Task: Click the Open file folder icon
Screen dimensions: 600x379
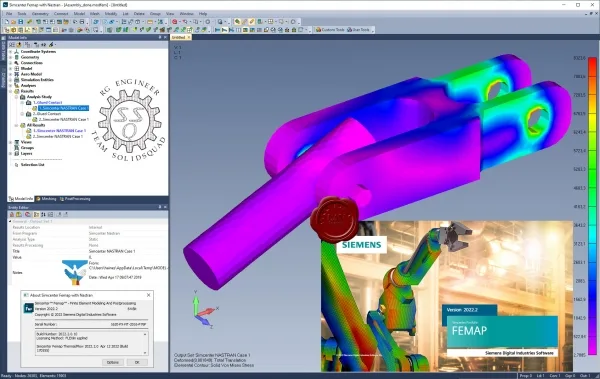Action: 13,22
